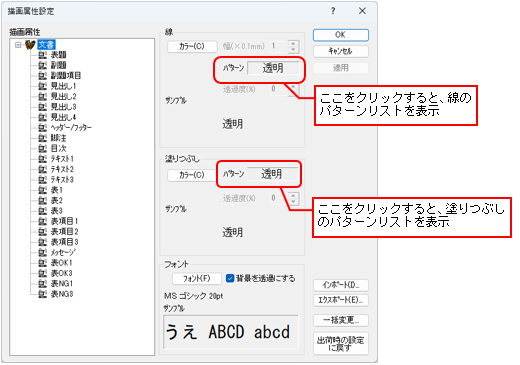Click the icon next to 副題項目
Screen dimensions: 520x365
(x=42, y=76)
